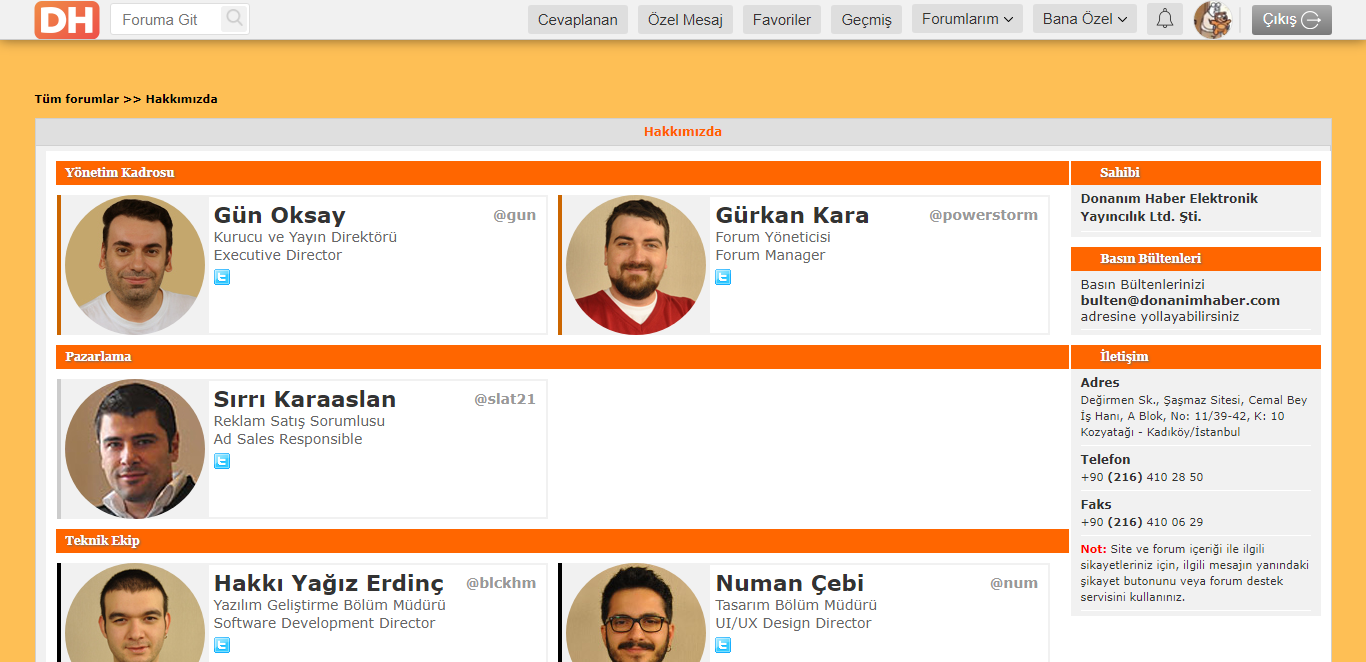Focus the Foruma Git search field
Screen dimensions: 1366x662
[x=166, y=19]
